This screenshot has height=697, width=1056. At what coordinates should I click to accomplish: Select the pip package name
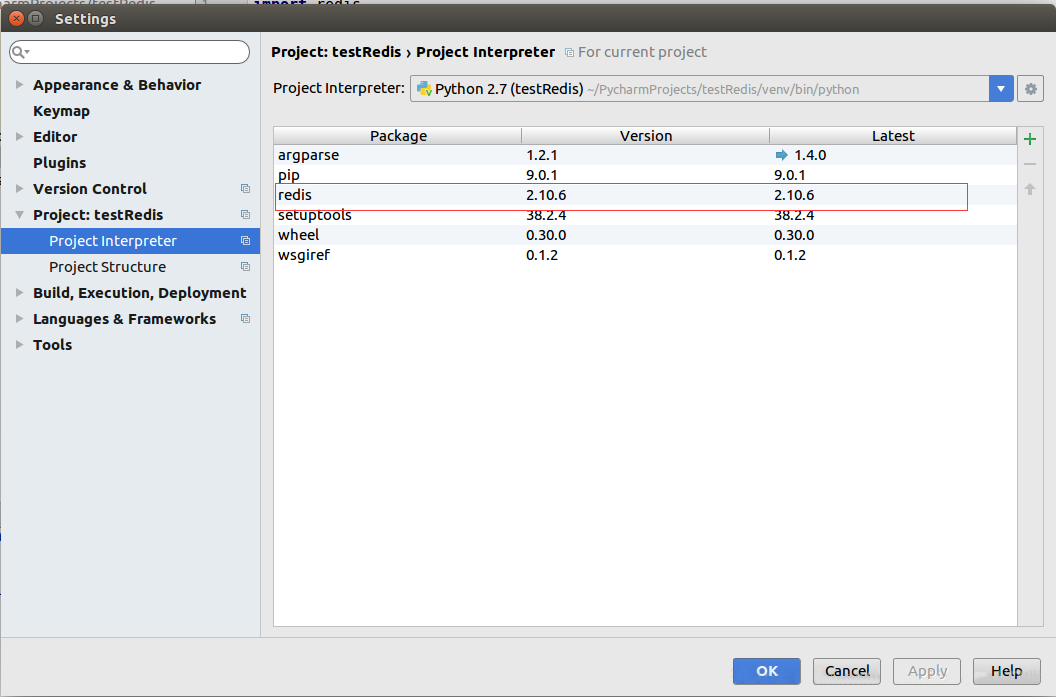pyautogui.click(x=289, y=175)
